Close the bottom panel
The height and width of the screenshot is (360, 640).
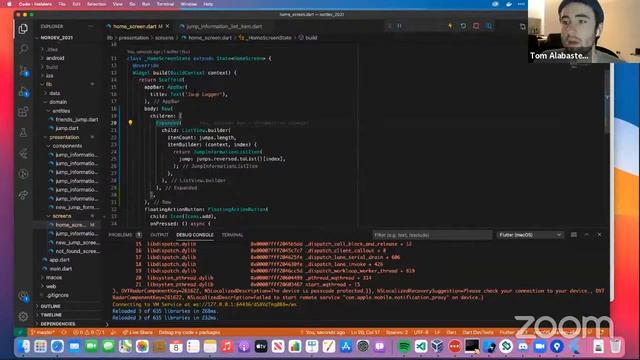[x=599, y=235]
